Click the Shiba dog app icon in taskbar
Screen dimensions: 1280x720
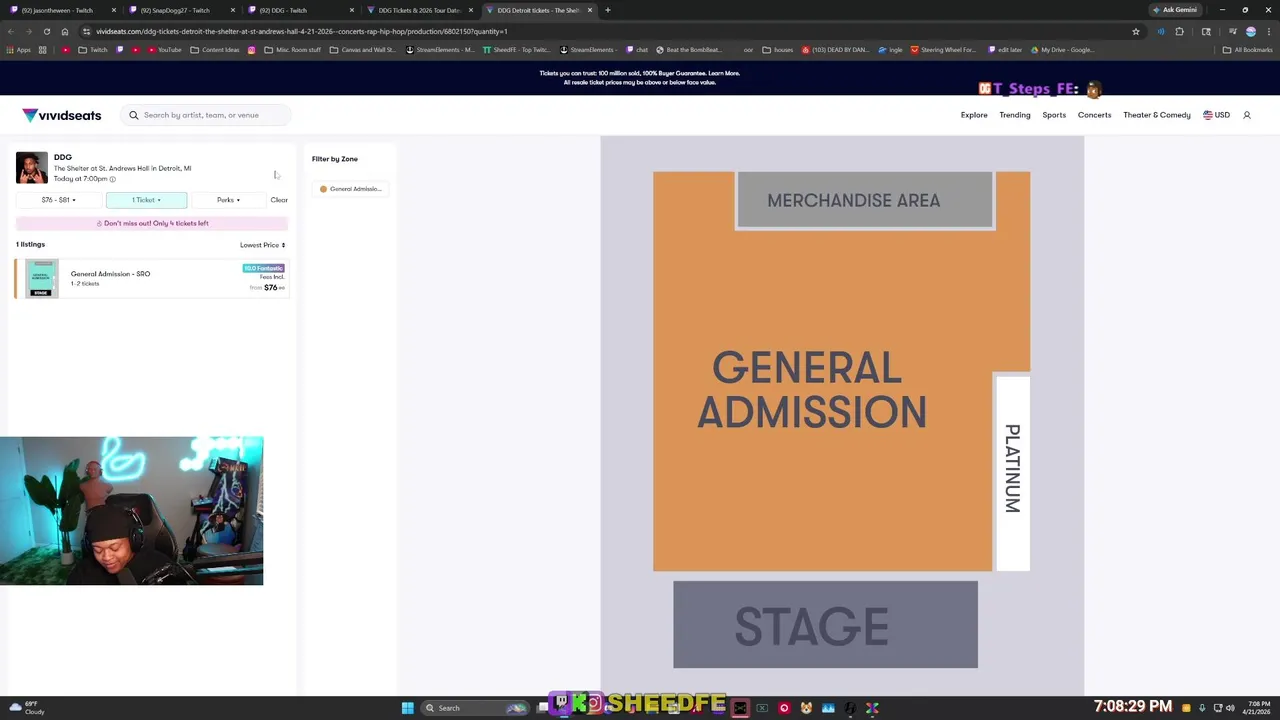pyautogui.click(x=806, y=708)
